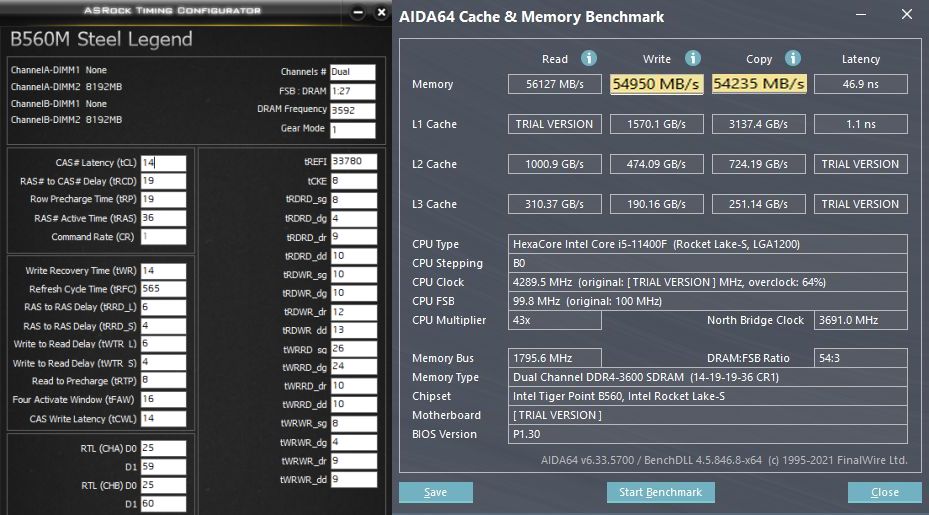Screen dimensions: 929x515
Task: Click the tRDWR_dr field
Action: [354, 312]
